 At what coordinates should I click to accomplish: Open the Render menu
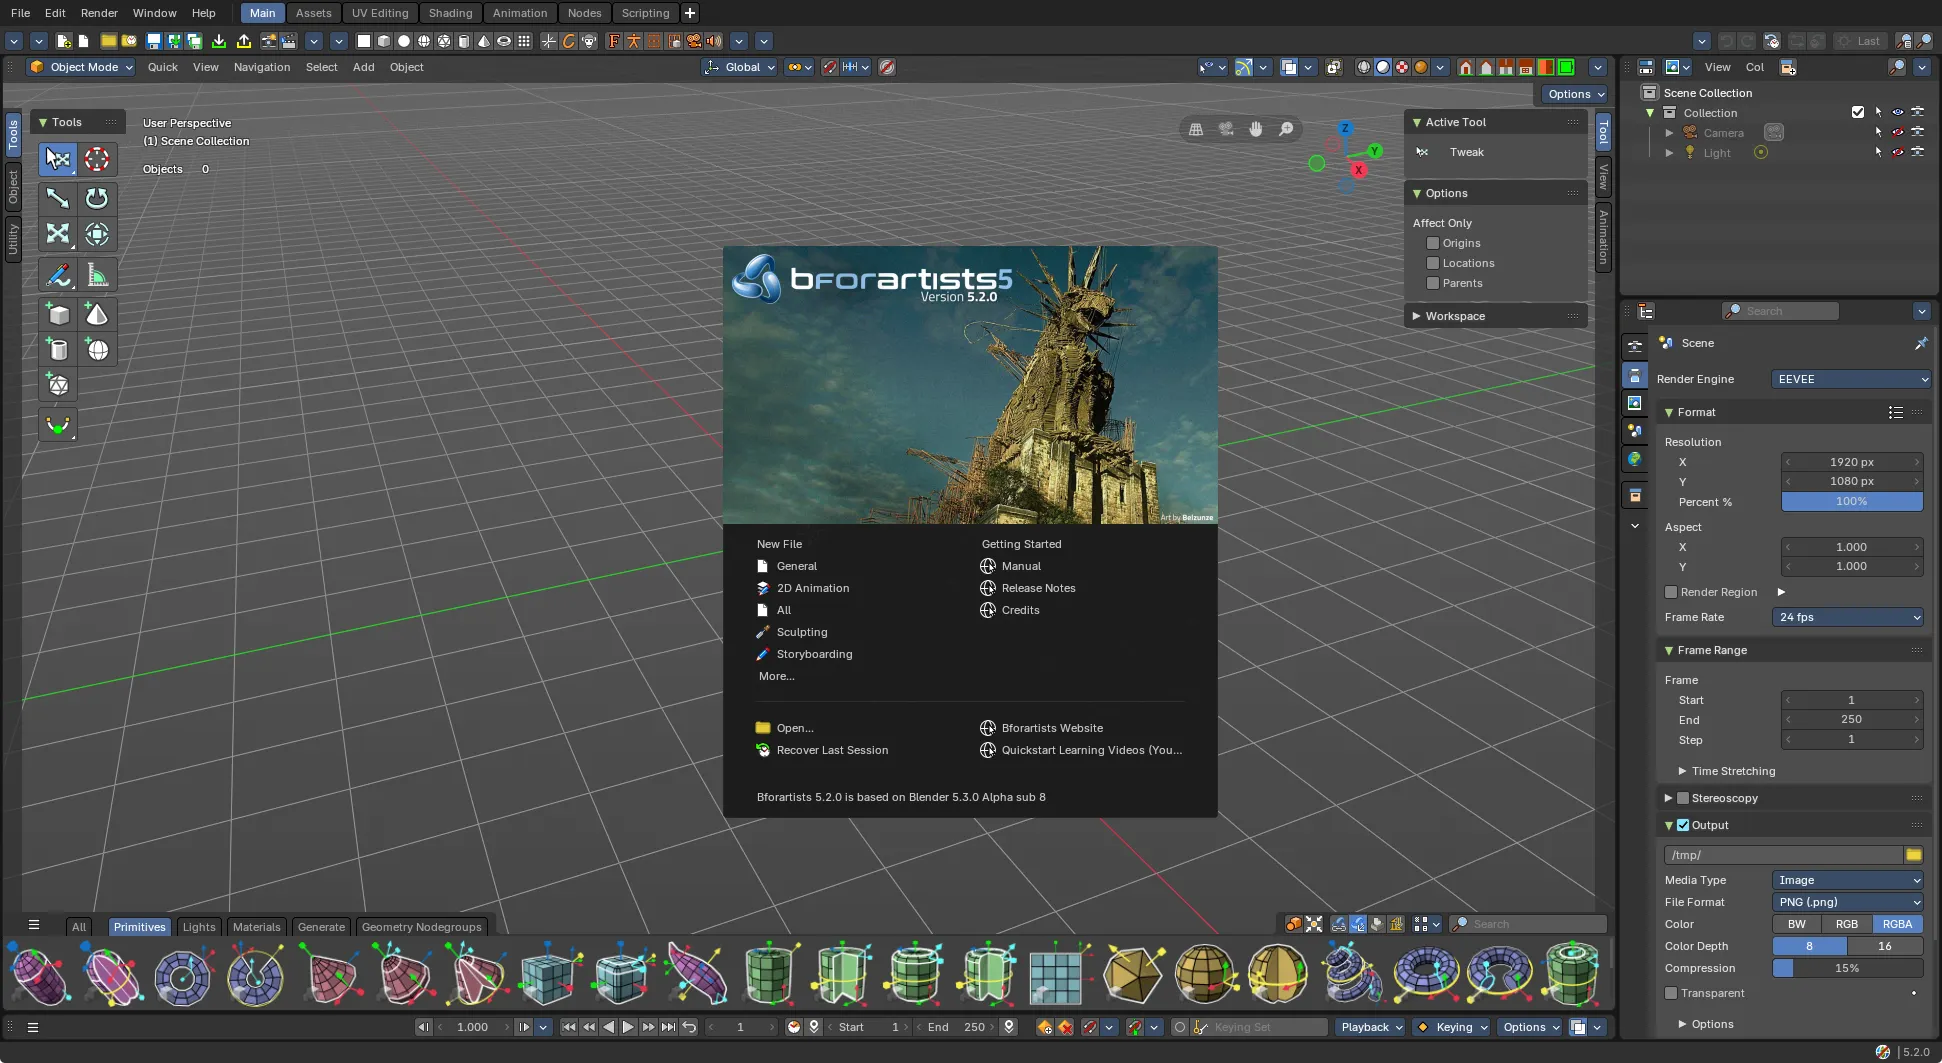[x=99, y=13]
